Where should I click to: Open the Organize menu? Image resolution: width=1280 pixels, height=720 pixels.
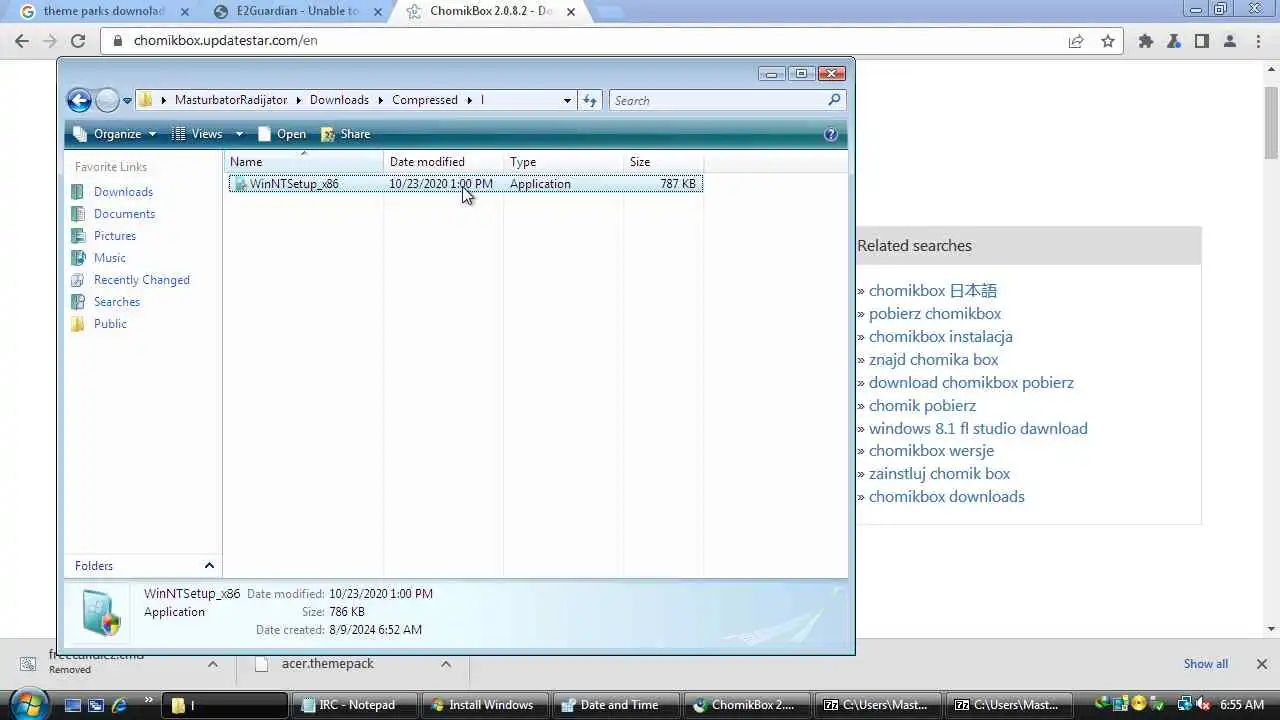coord(115,134)
